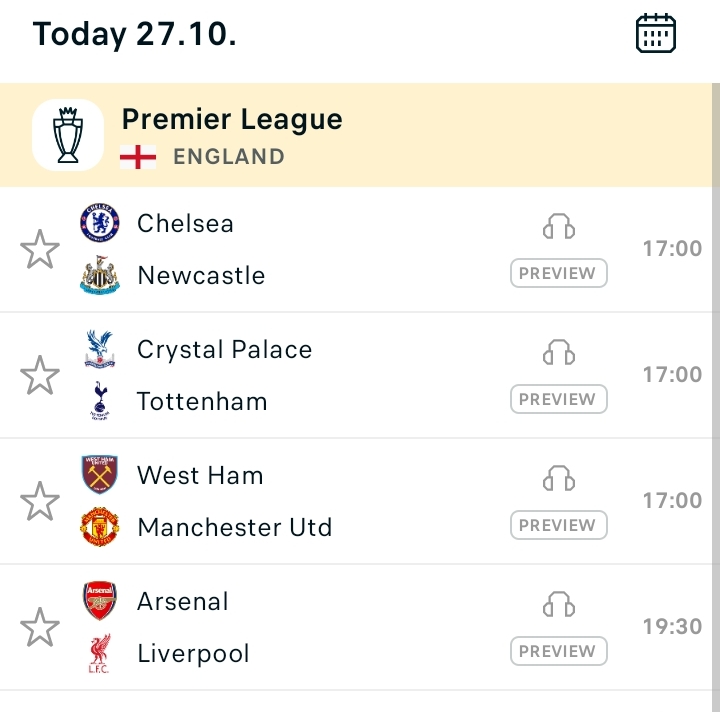Click the Newcastle club crest
720x712 pixels.
point(100,275)
